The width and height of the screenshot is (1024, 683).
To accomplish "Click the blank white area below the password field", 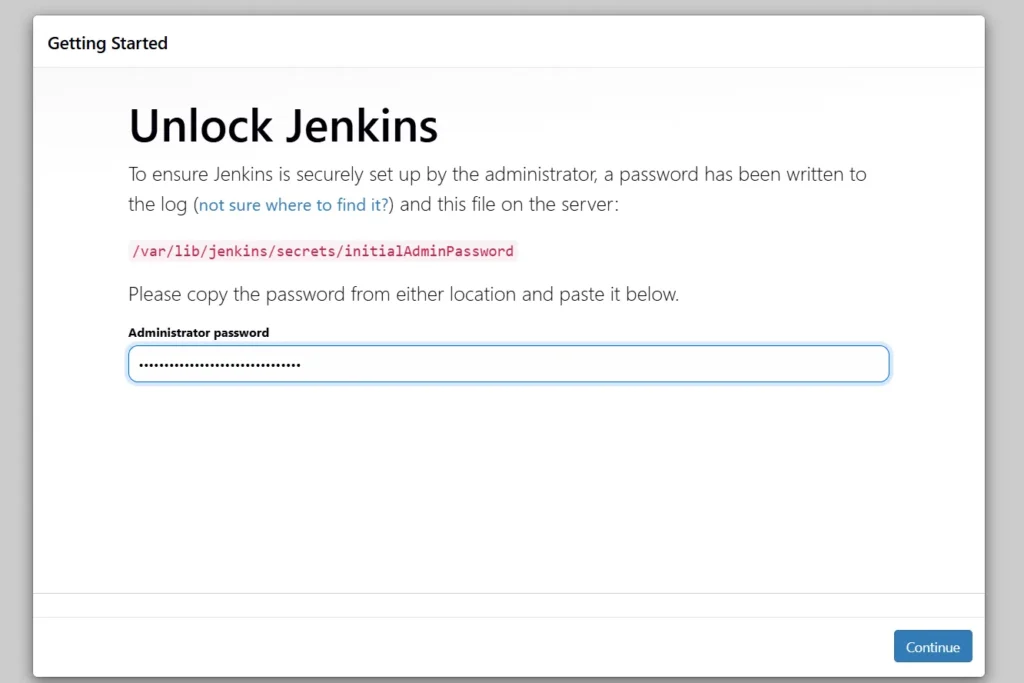I will click(508, 480).
